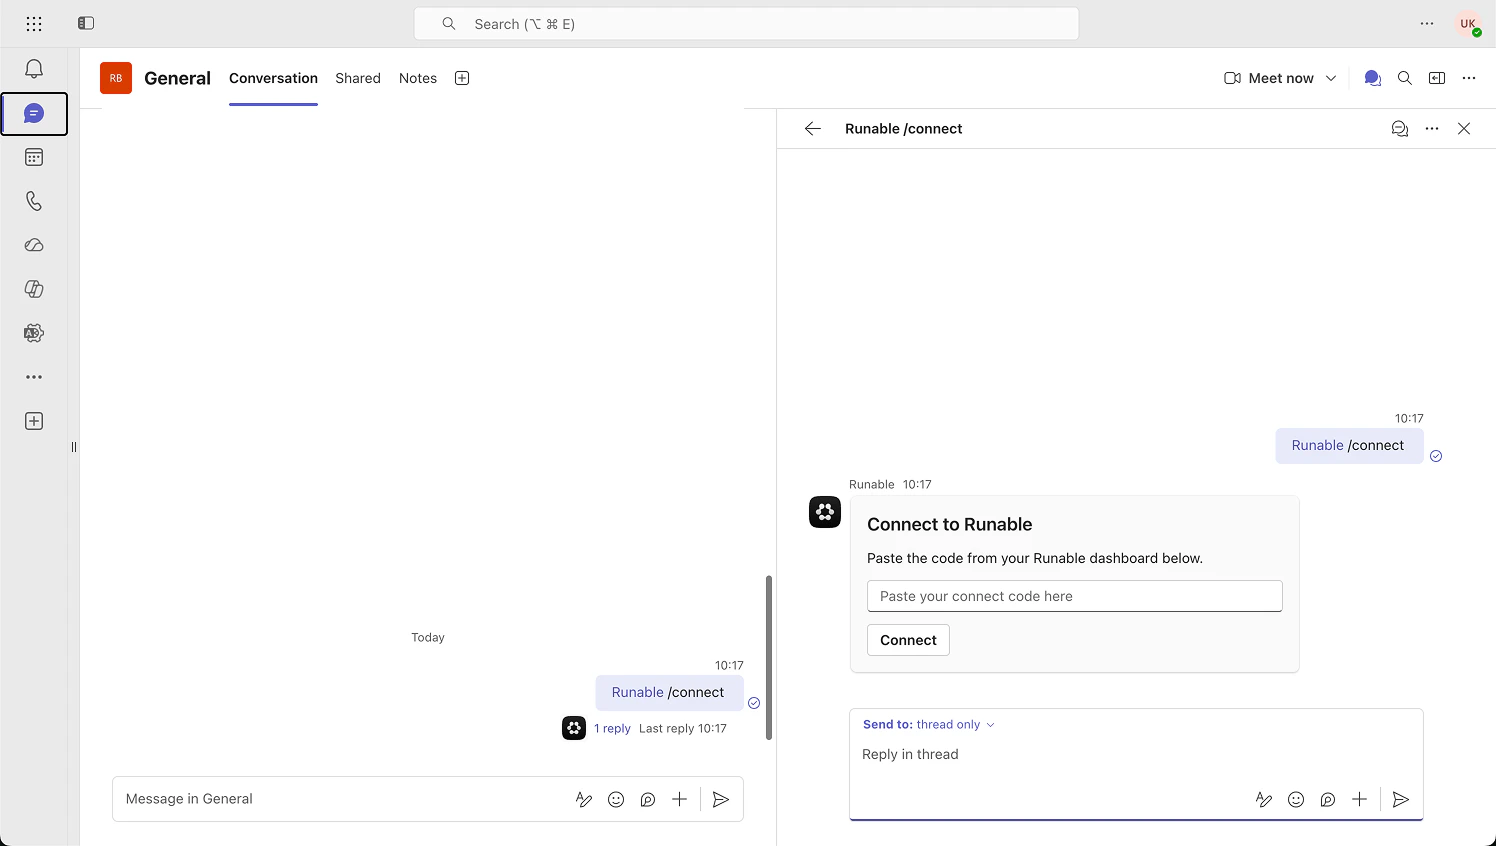
Task: Open Calendar in the left rail
Action: [34, 157]
